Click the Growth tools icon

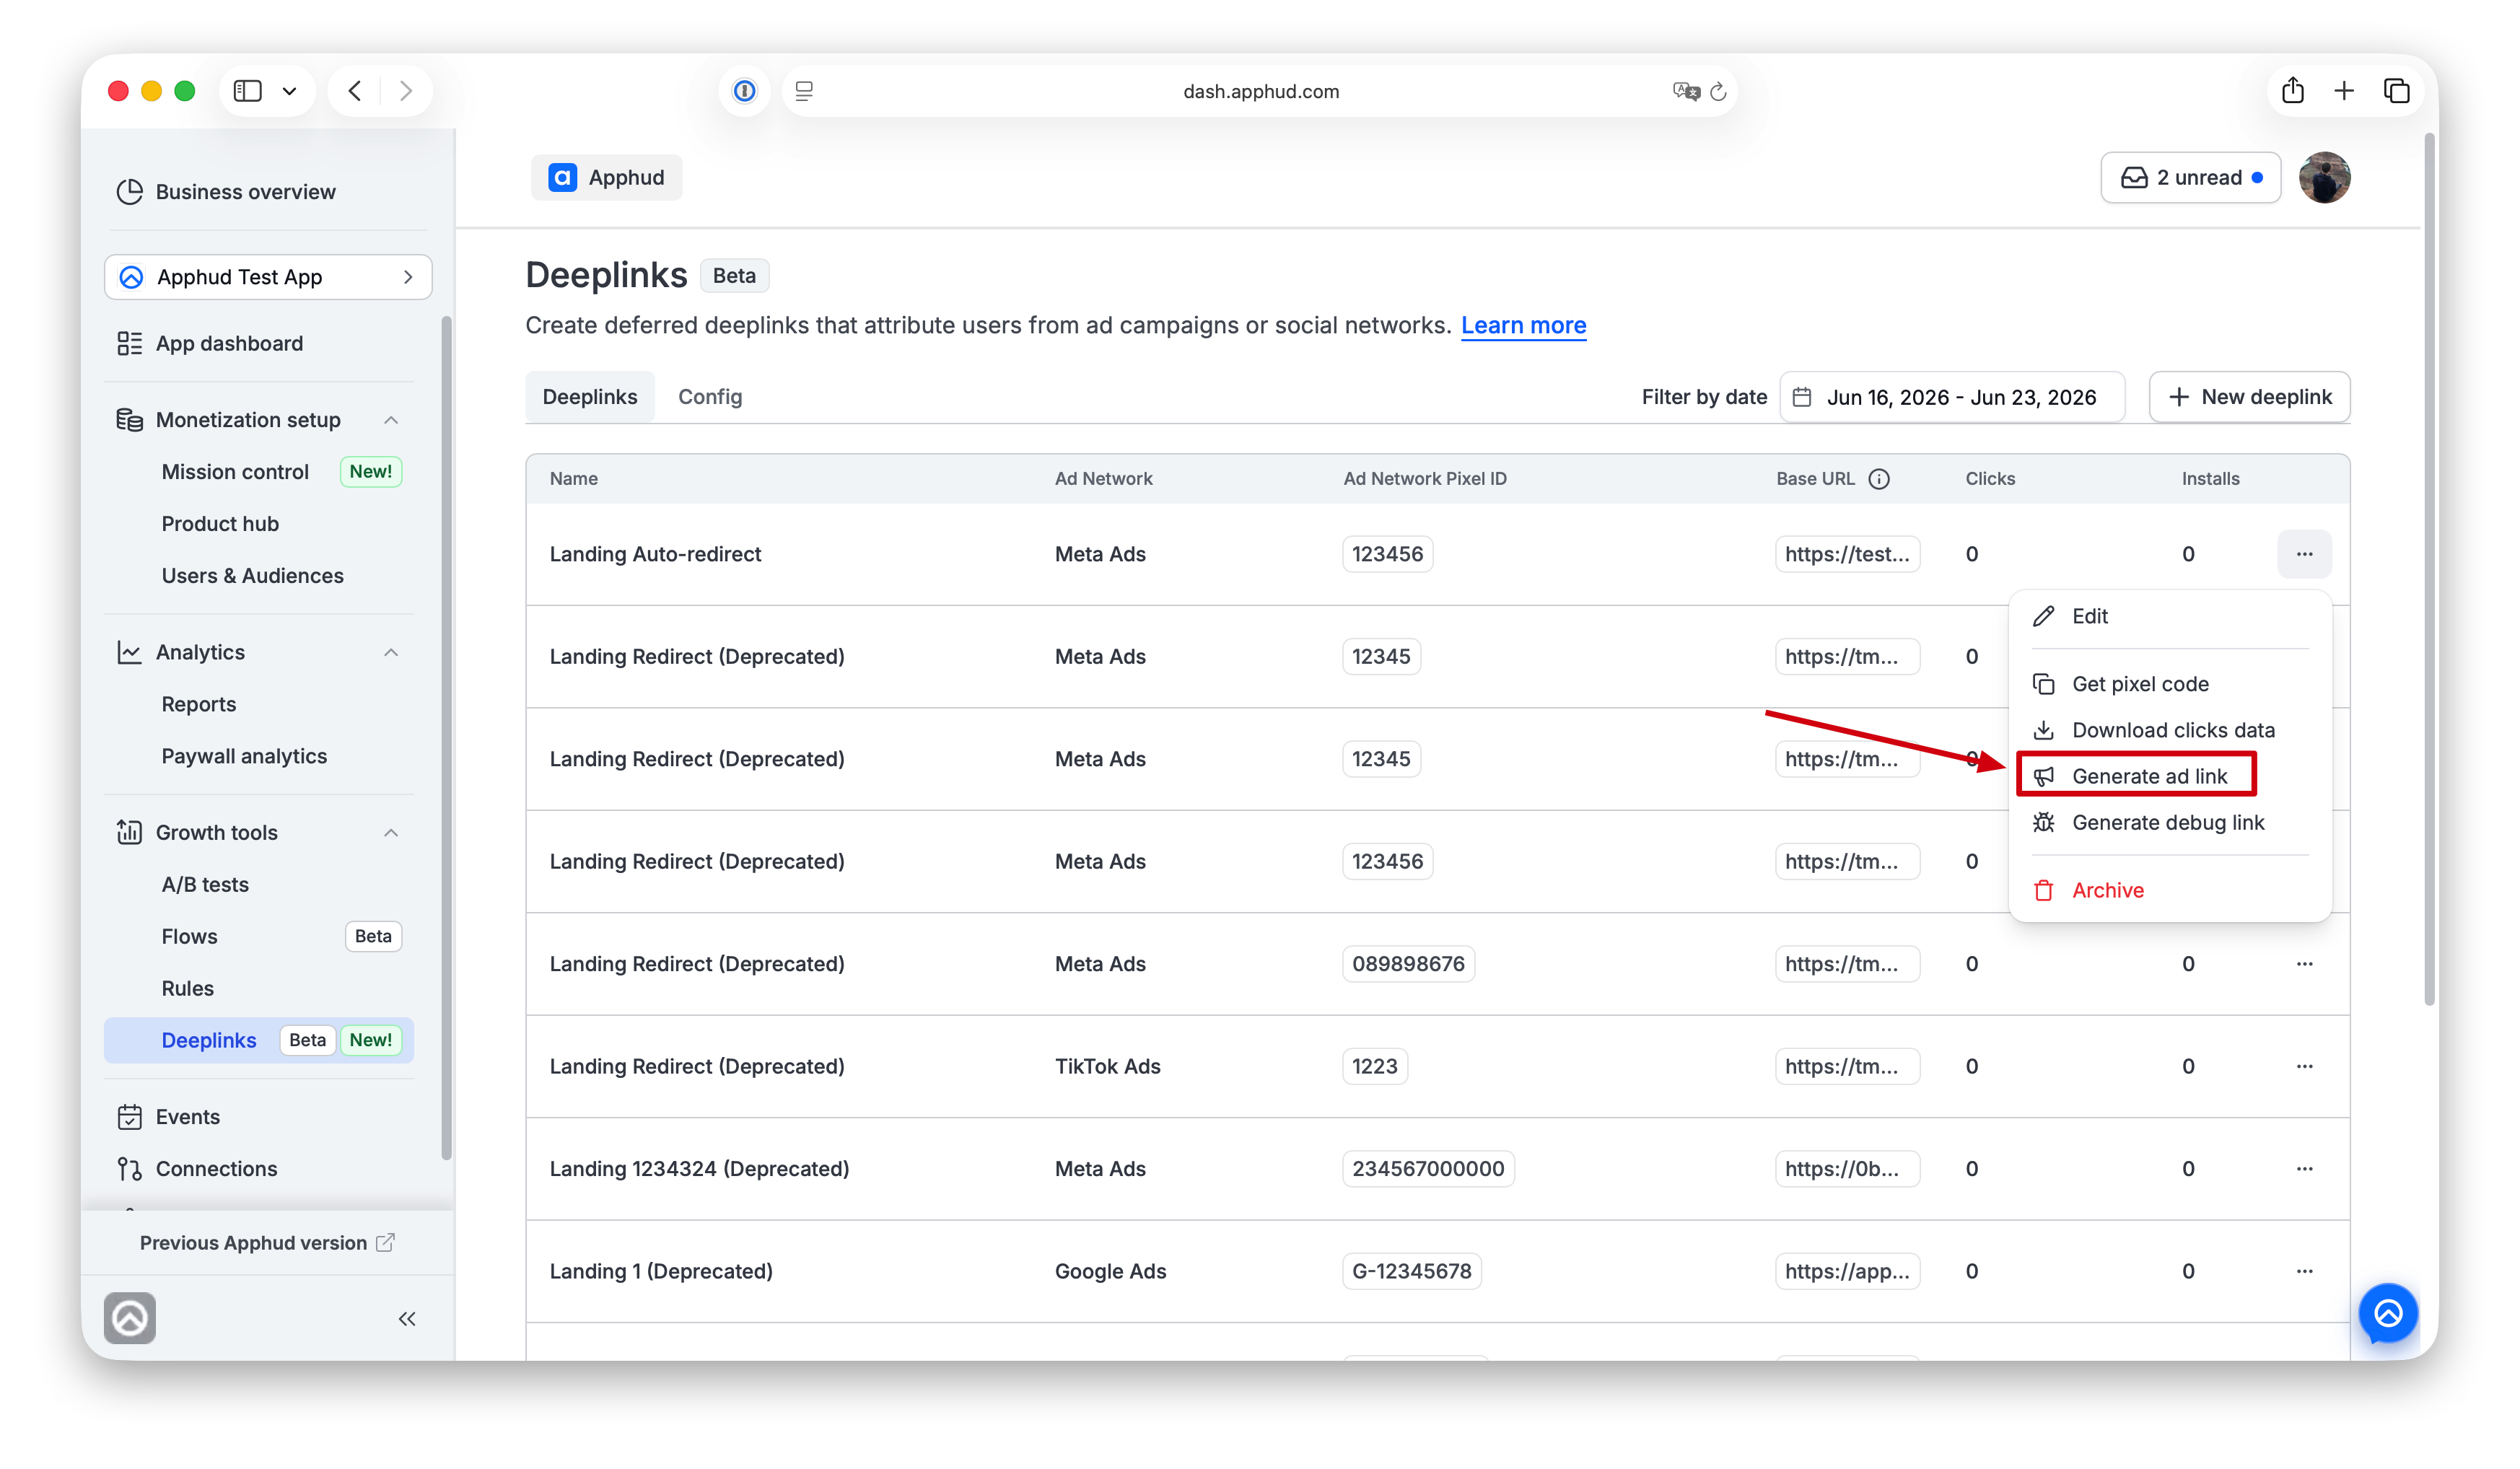[129, 832]
